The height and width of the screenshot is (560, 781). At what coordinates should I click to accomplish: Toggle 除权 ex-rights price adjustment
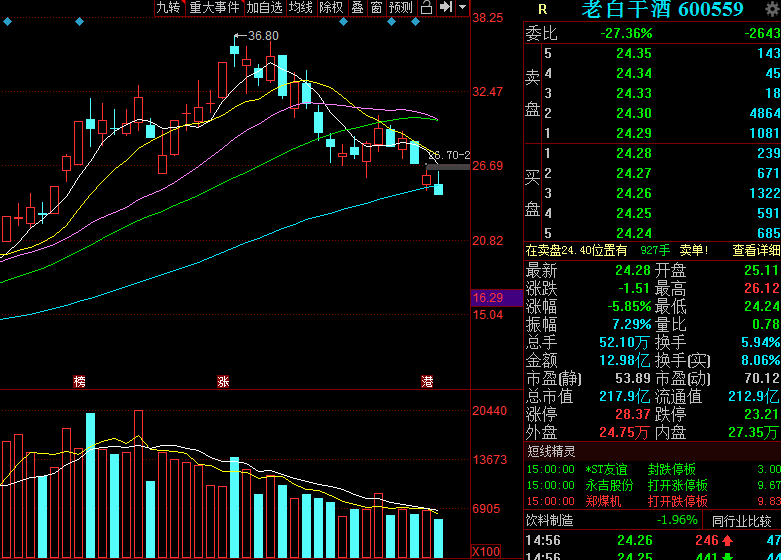tap(331, 8)
